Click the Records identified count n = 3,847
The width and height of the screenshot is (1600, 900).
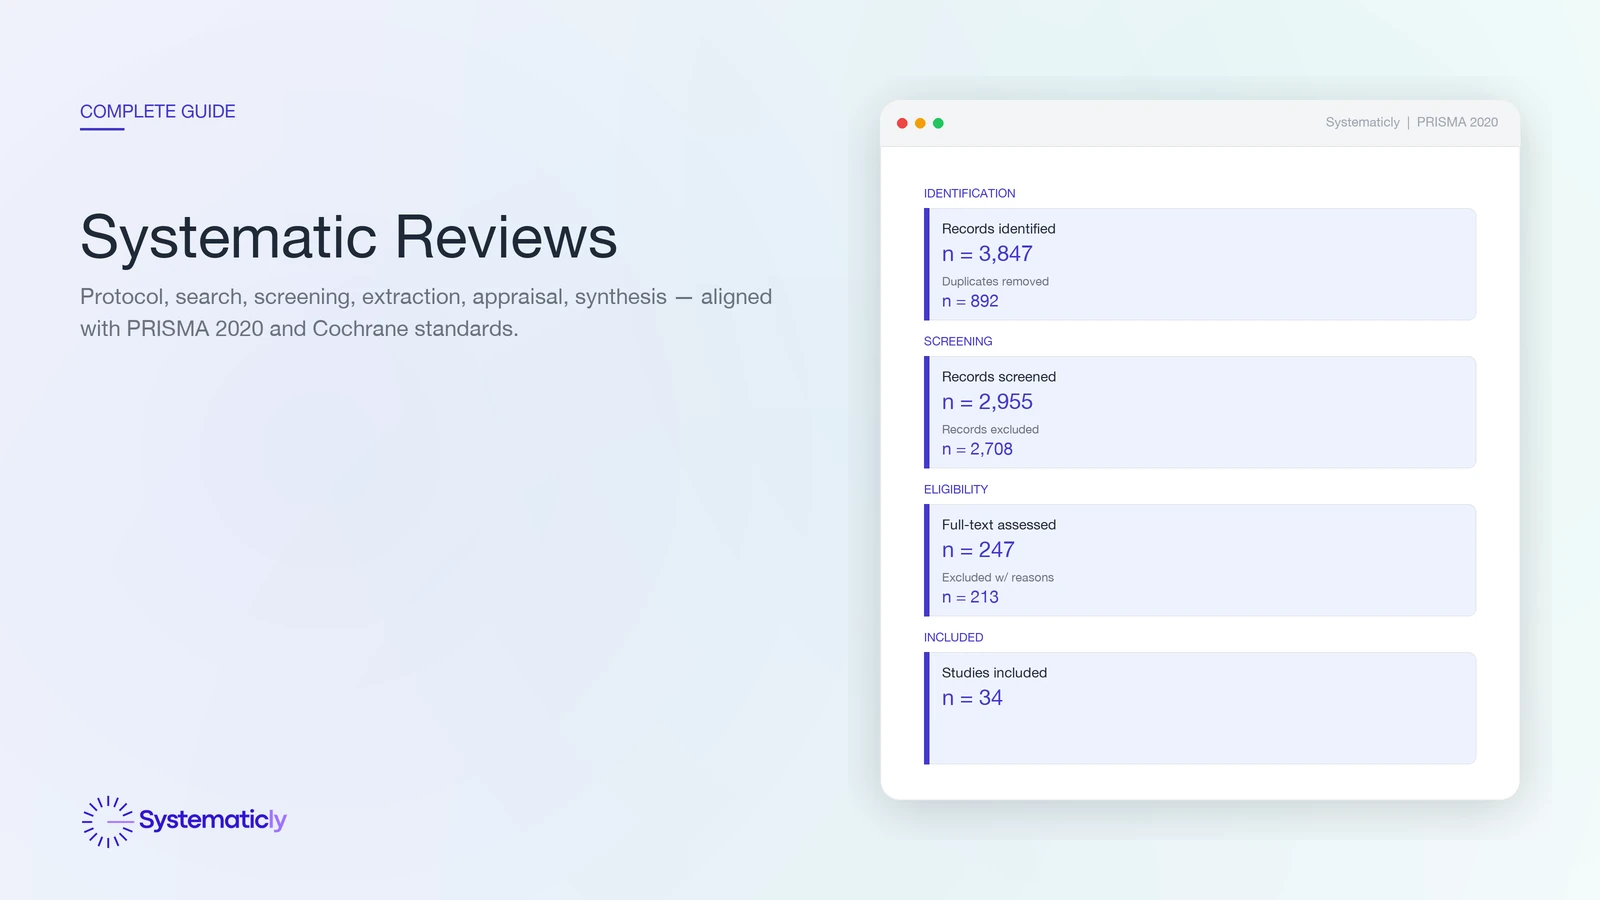pyautogui.click(x=986, y=254)
